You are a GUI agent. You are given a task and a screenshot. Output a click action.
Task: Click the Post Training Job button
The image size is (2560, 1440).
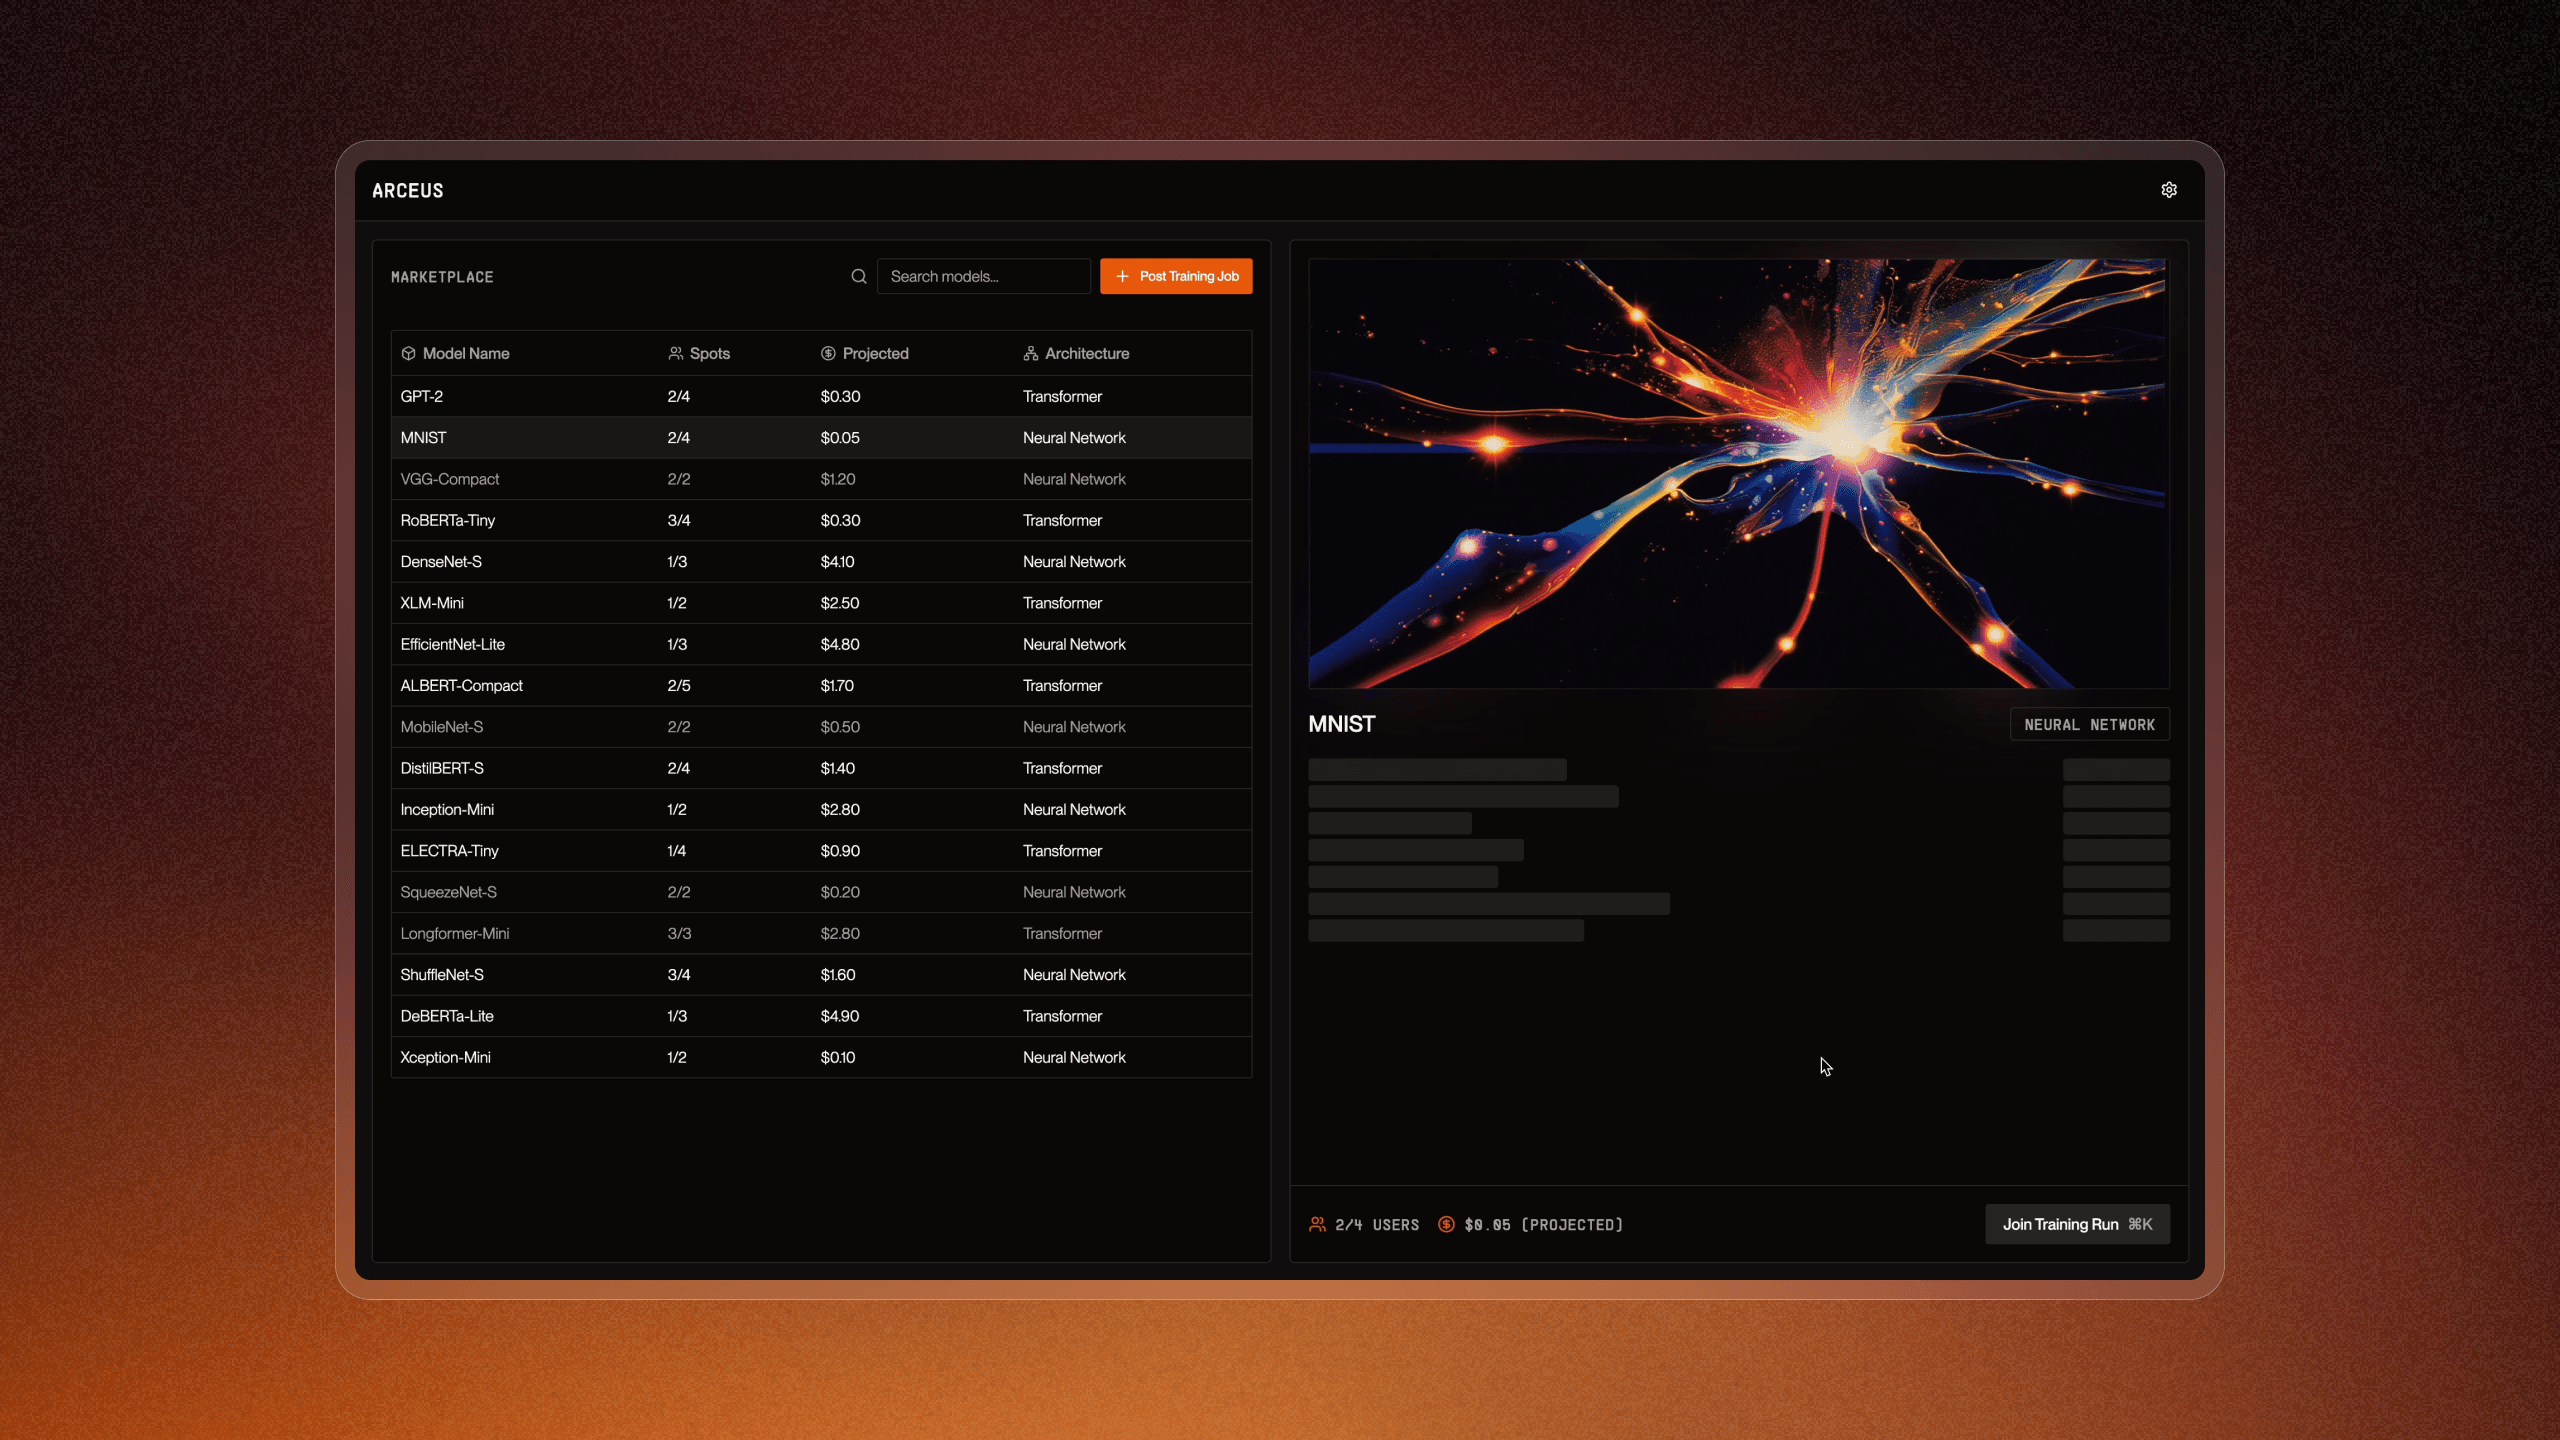click(1178, 276)
